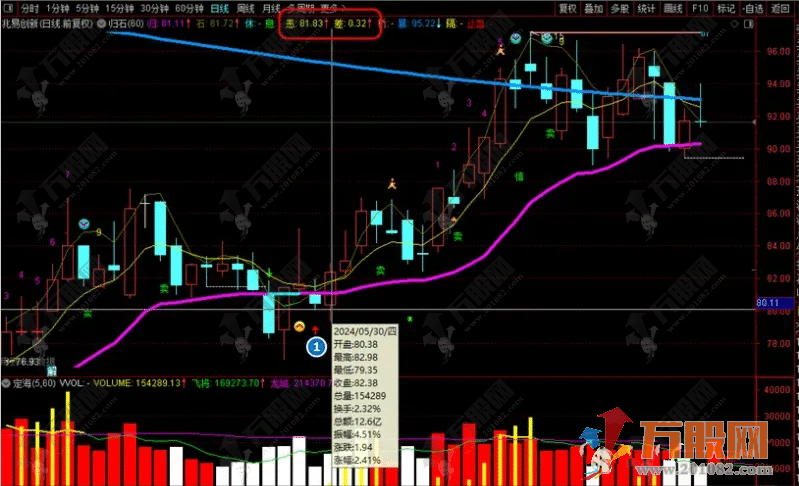Image resolution: width=799 pixels, height=486 pixels.
Task: Expand the 更多 periods menu
Action: [x=333, y=9]
